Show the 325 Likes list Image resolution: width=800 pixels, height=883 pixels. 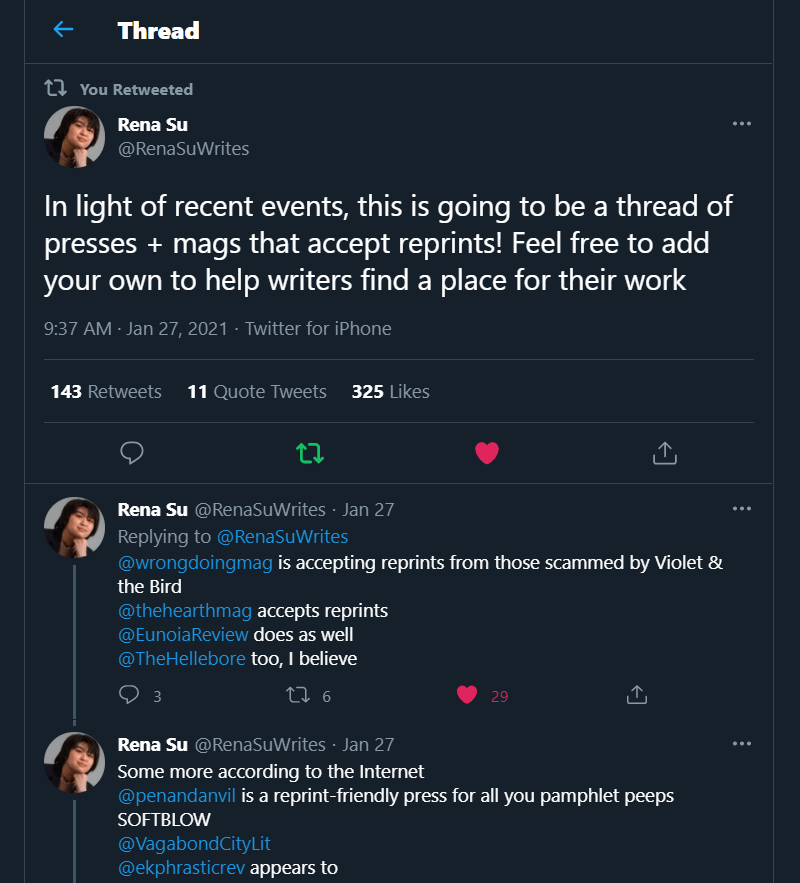(390, 392)
